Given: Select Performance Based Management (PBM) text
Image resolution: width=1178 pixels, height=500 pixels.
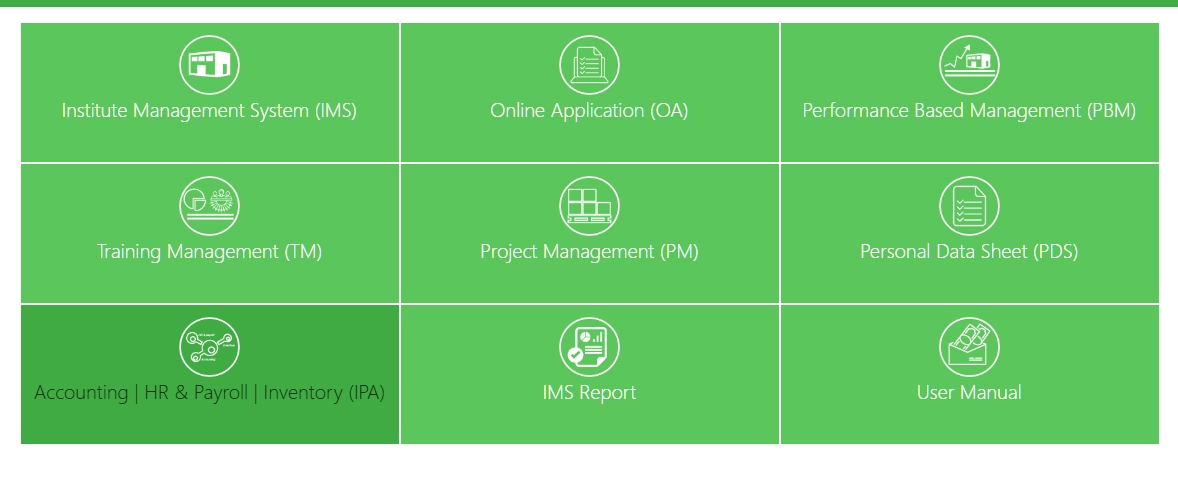Looking at the screenshot, I should pos(969,111).
